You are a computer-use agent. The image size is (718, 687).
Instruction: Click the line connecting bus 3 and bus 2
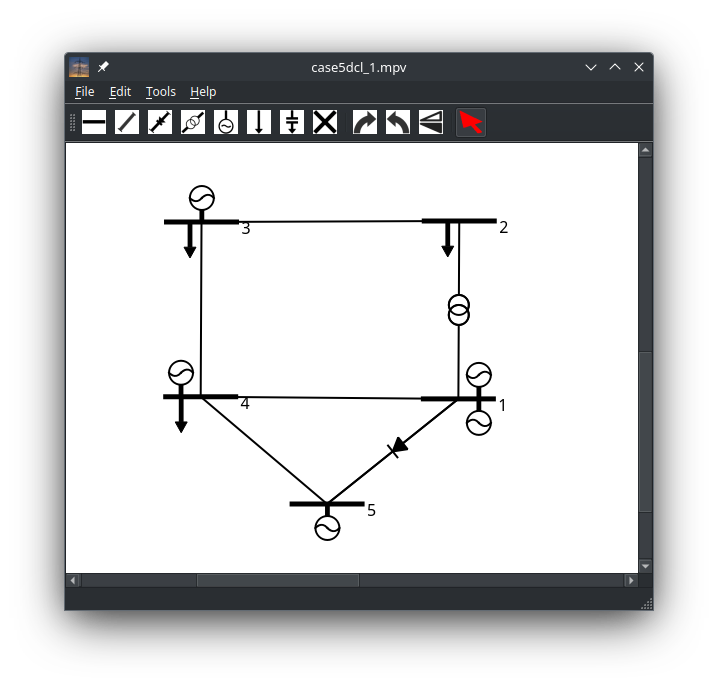(x=330, y=222)
